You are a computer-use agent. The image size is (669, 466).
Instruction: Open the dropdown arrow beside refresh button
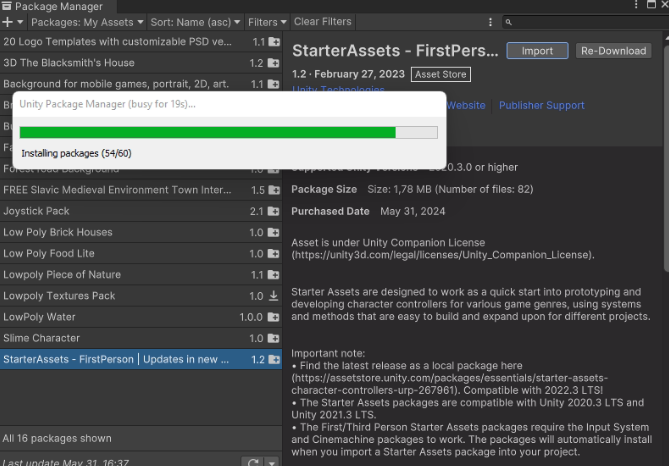[272, 462]
